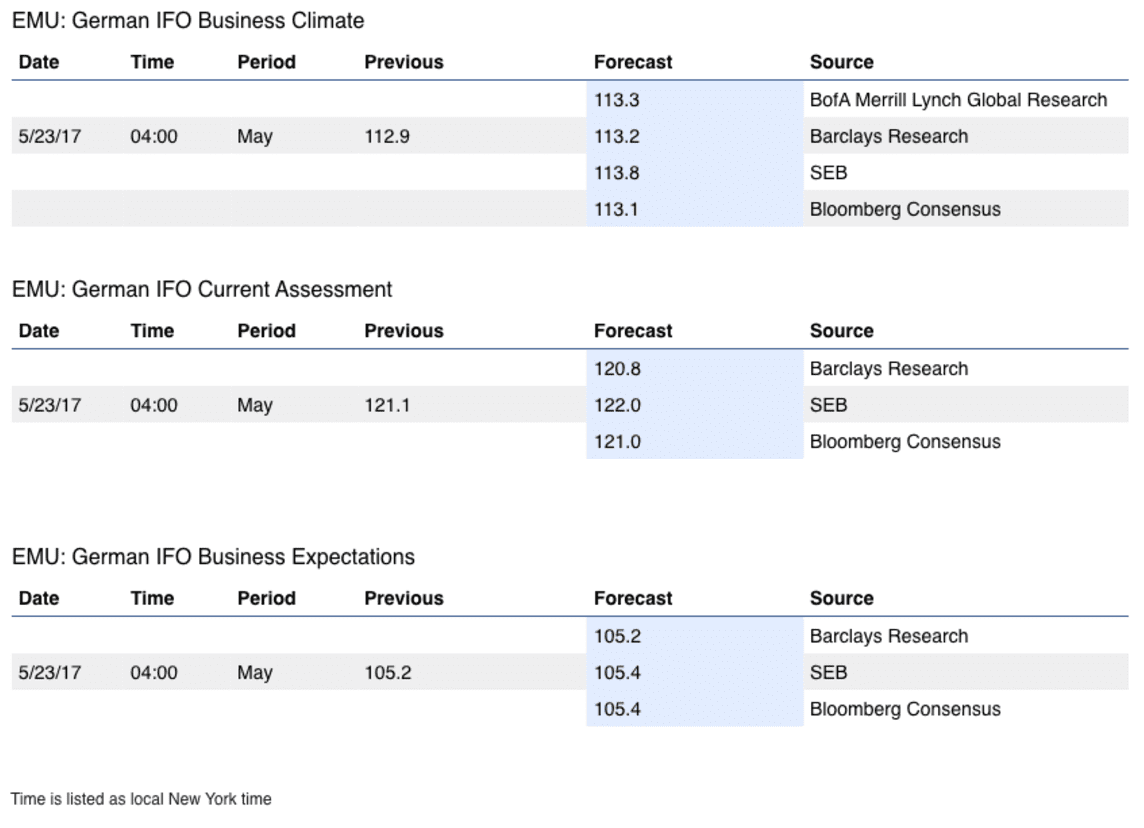Click Forecast header in Business Climate table

(633, 62)
